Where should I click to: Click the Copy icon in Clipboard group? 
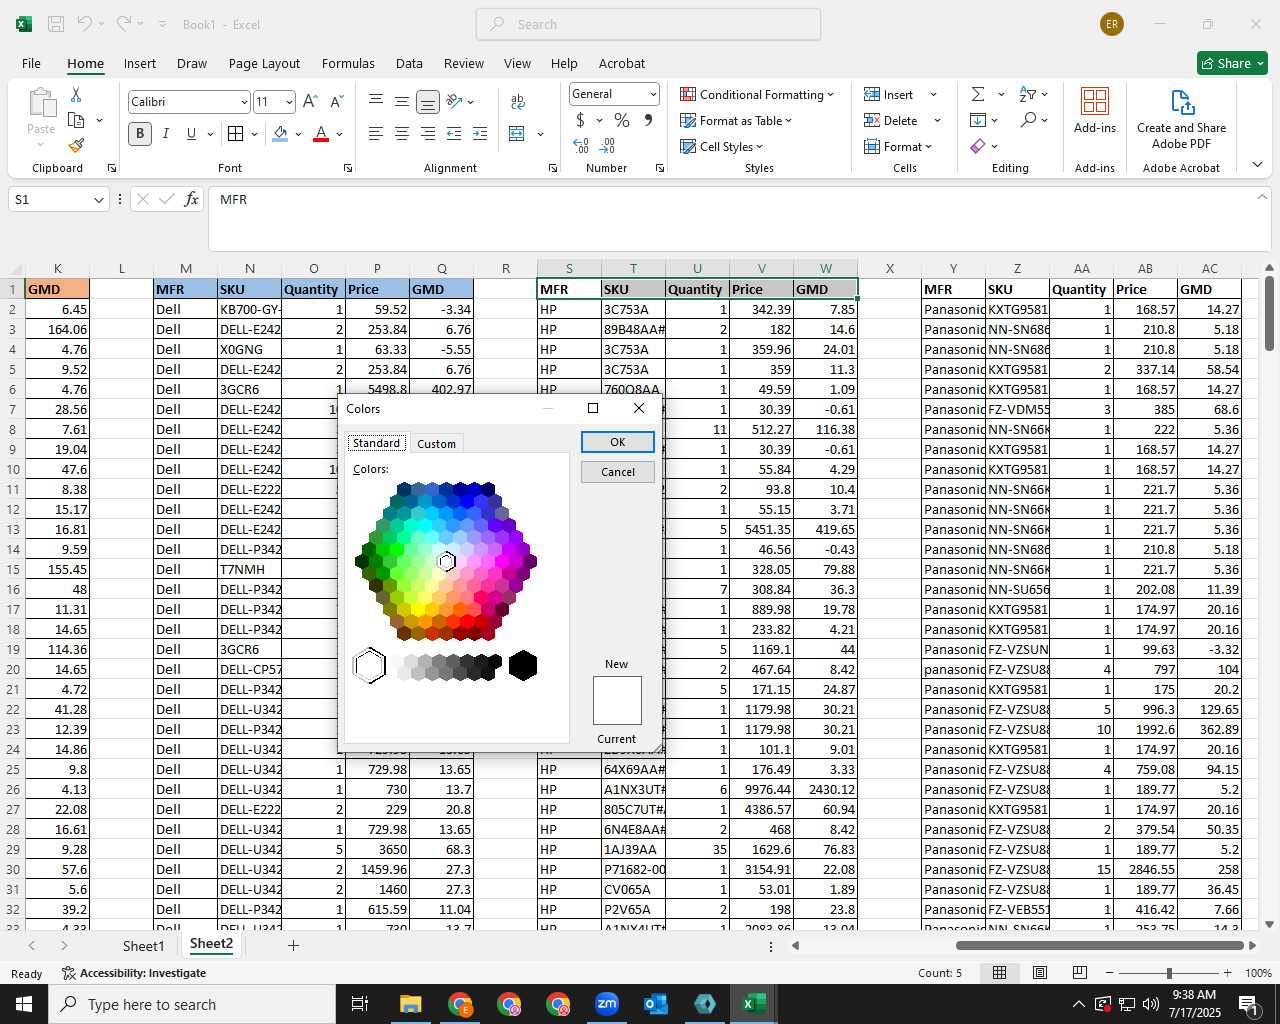pyautogui.click(x=76, y=120)
